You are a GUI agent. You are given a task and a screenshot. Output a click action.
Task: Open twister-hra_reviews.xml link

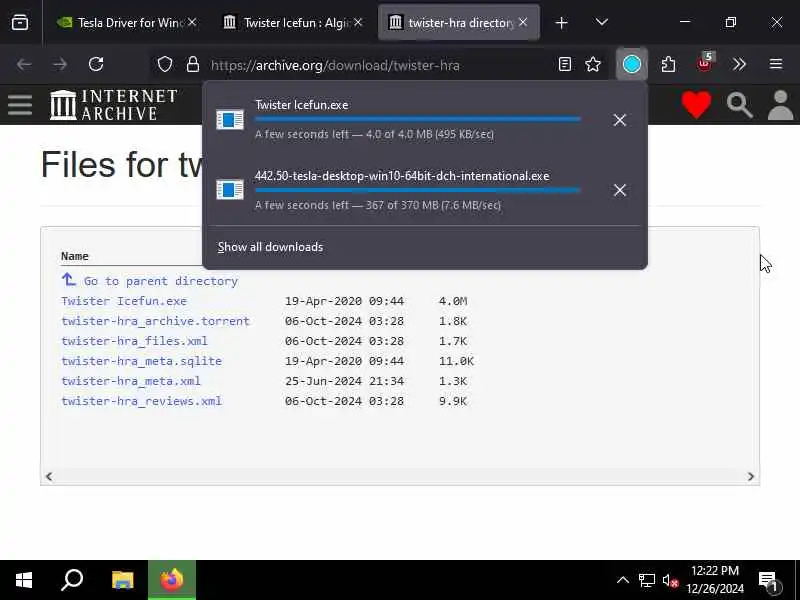141,401
